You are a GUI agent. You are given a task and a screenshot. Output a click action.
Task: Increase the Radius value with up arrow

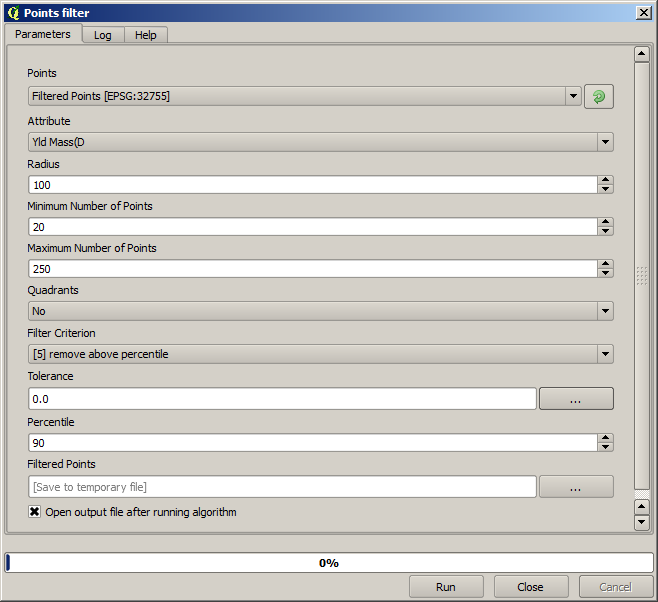(x=605, y=180)
